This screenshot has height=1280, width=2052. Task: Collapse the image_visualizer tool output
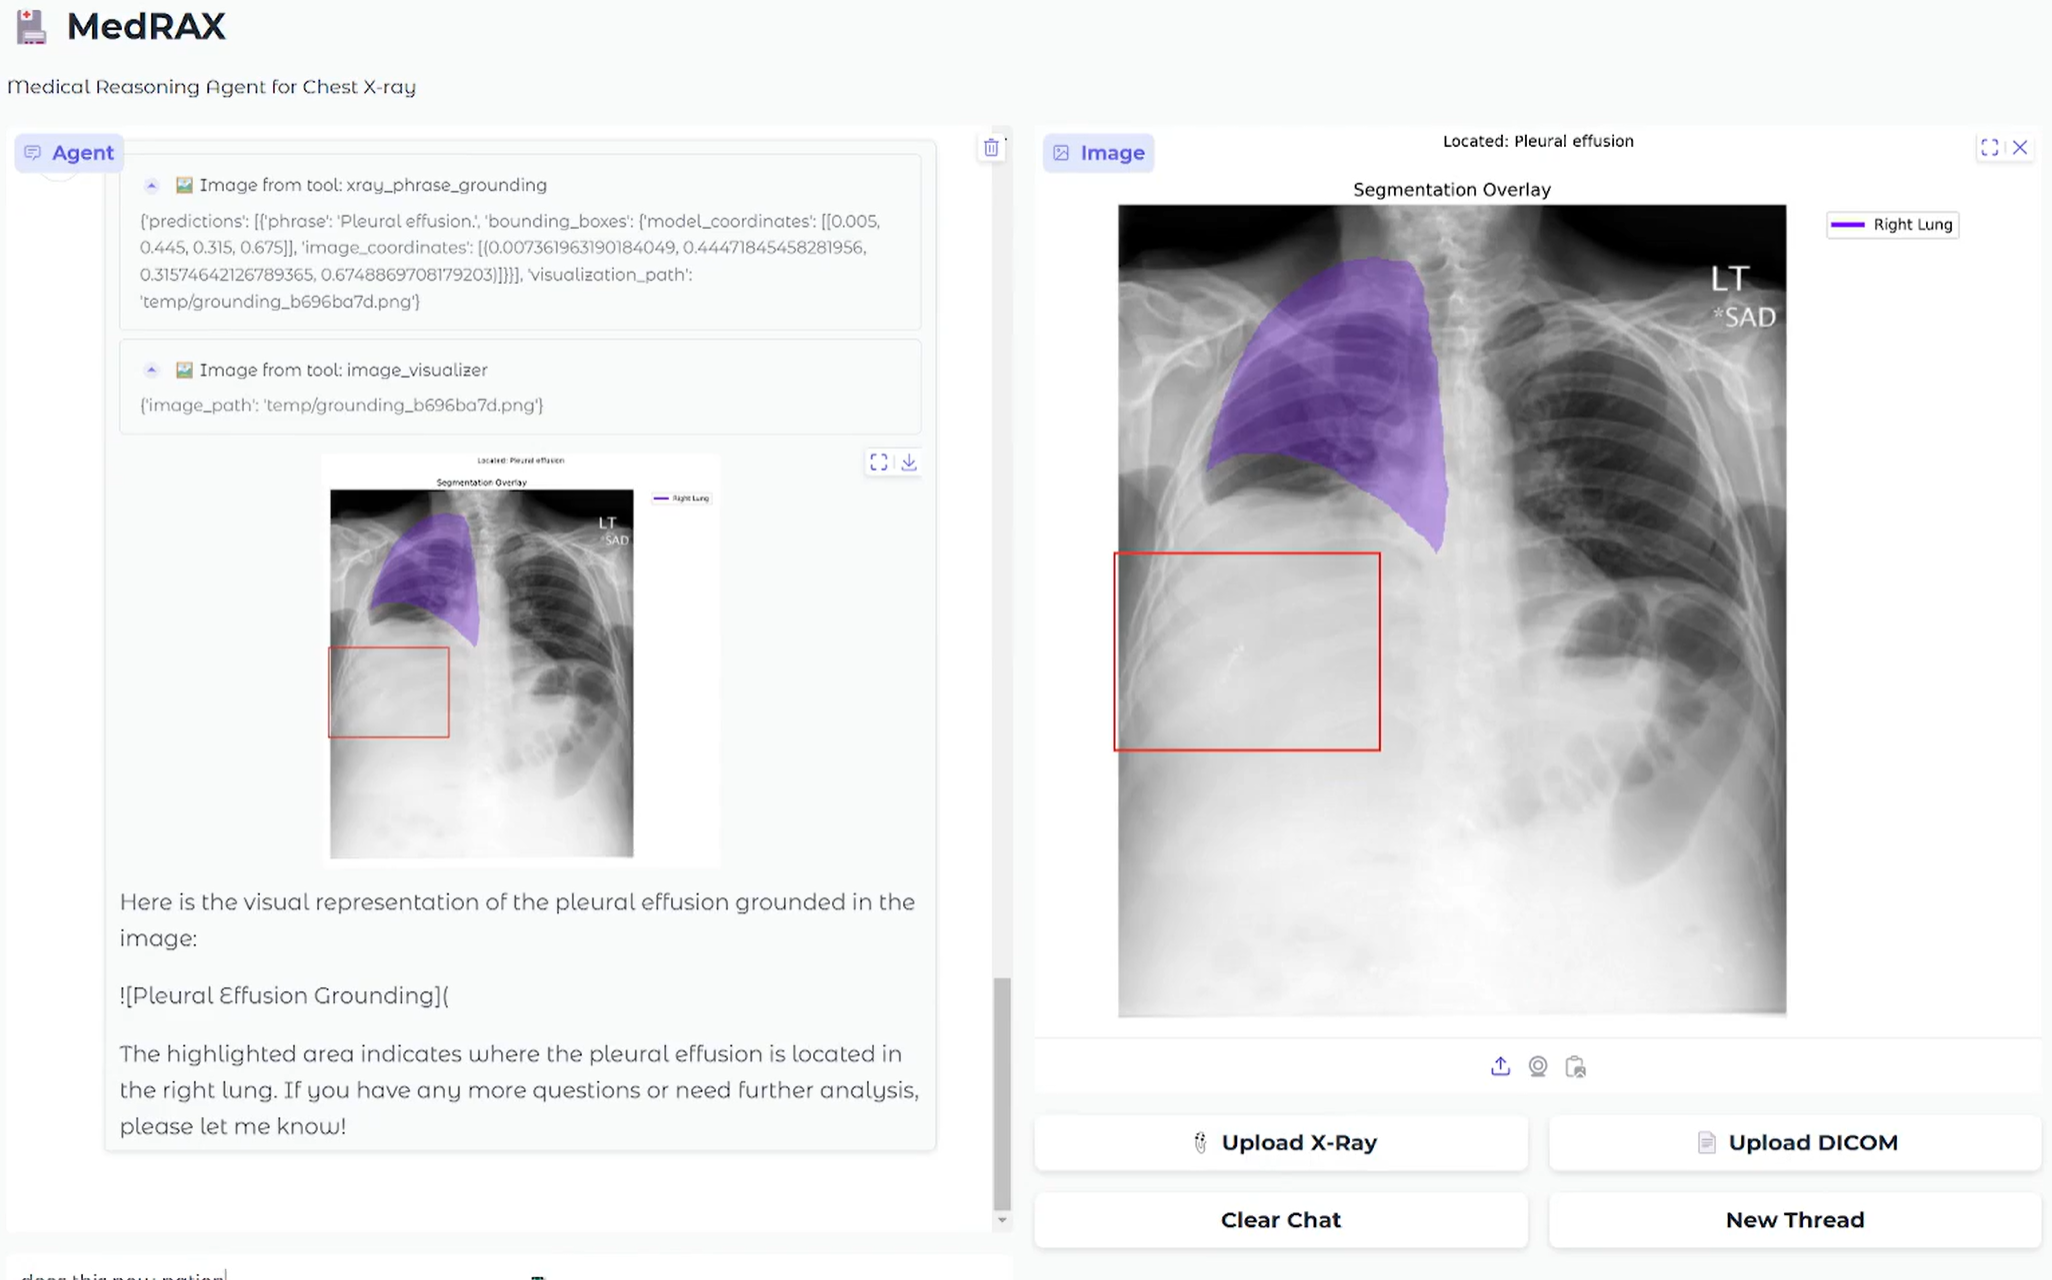tap(152, 370)
